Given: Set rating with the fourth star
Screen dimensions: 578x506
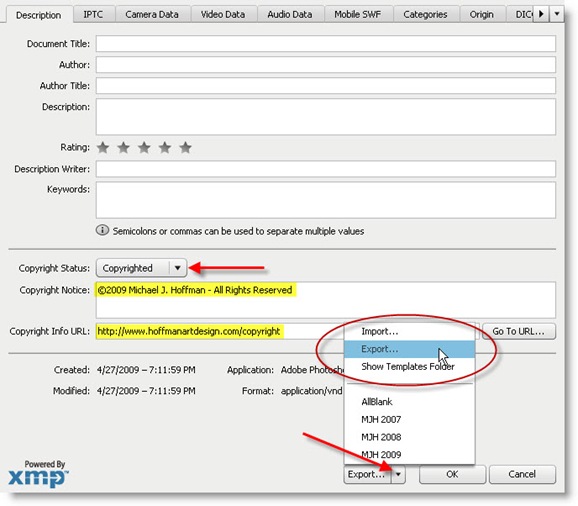Looking at the screenshot, I should 165,147.
